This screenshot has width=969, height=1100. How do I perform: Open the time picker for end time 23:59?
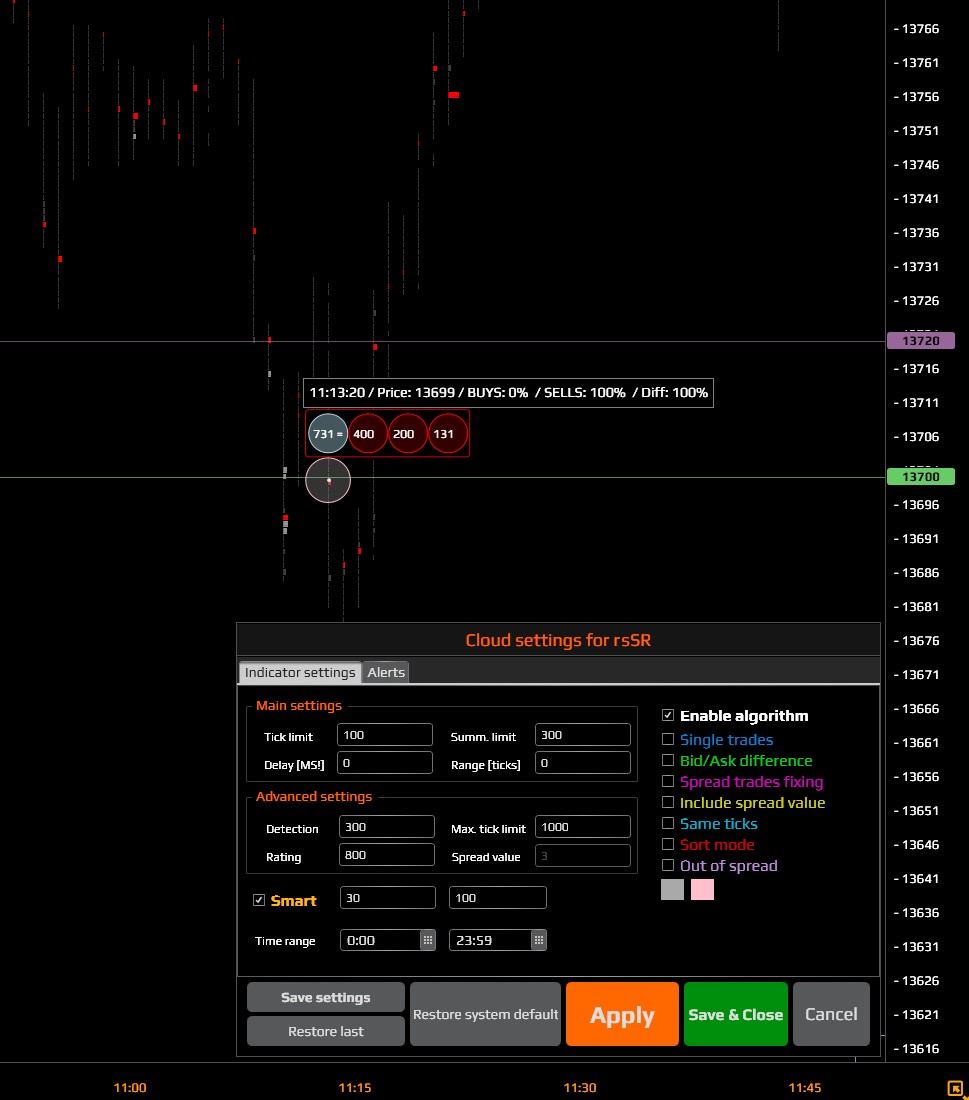(x=538, y=940)
